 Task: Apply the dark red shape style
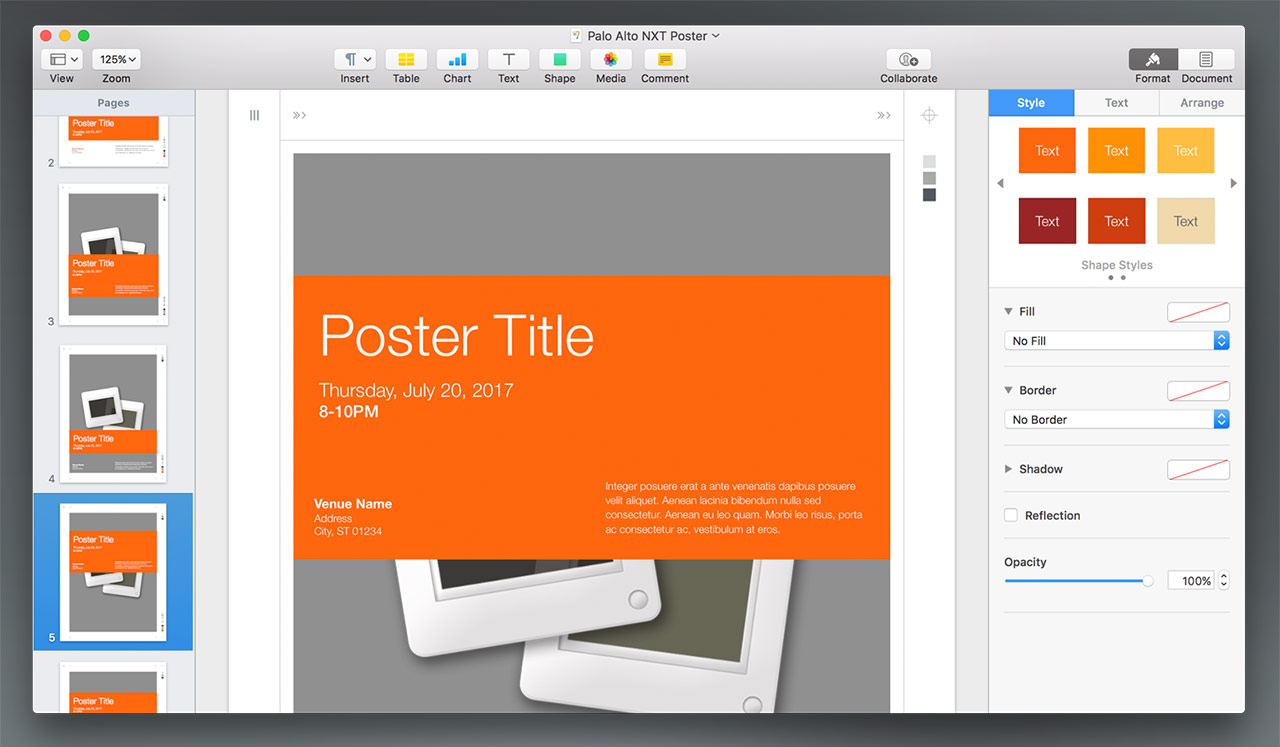pos(1047,221)
